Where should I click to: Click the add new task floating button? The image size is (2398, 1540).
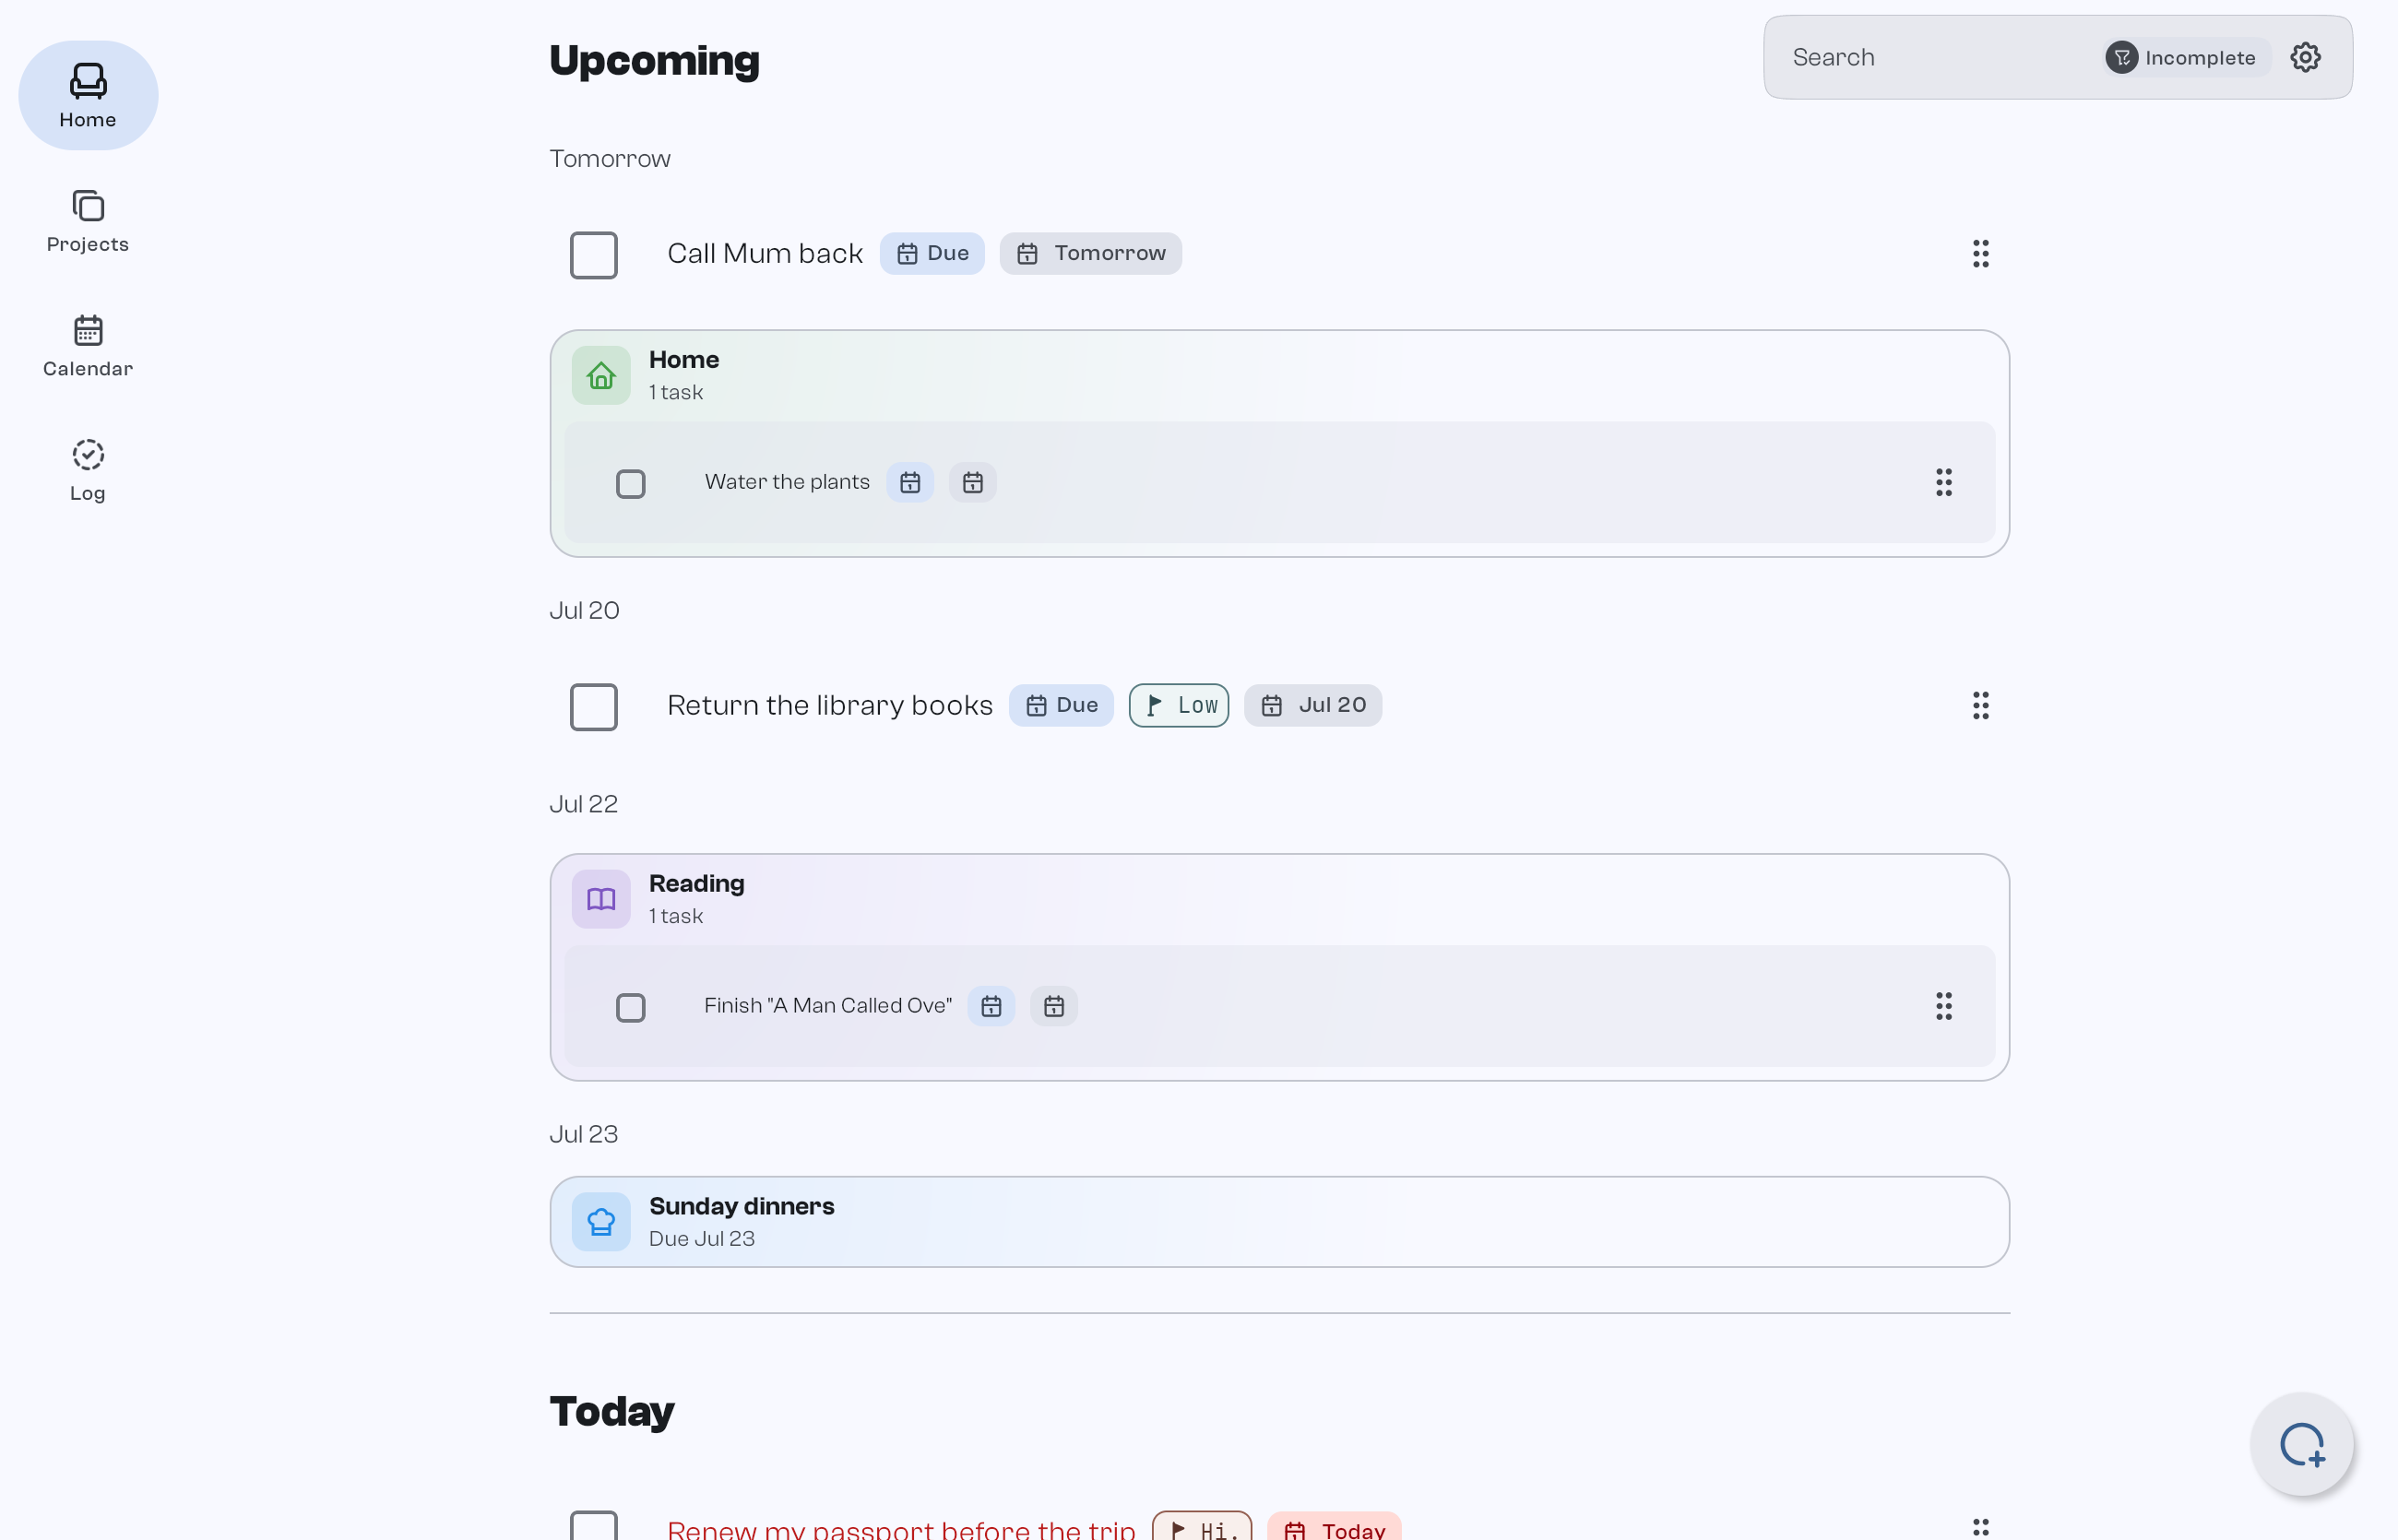(2301, 1444)
